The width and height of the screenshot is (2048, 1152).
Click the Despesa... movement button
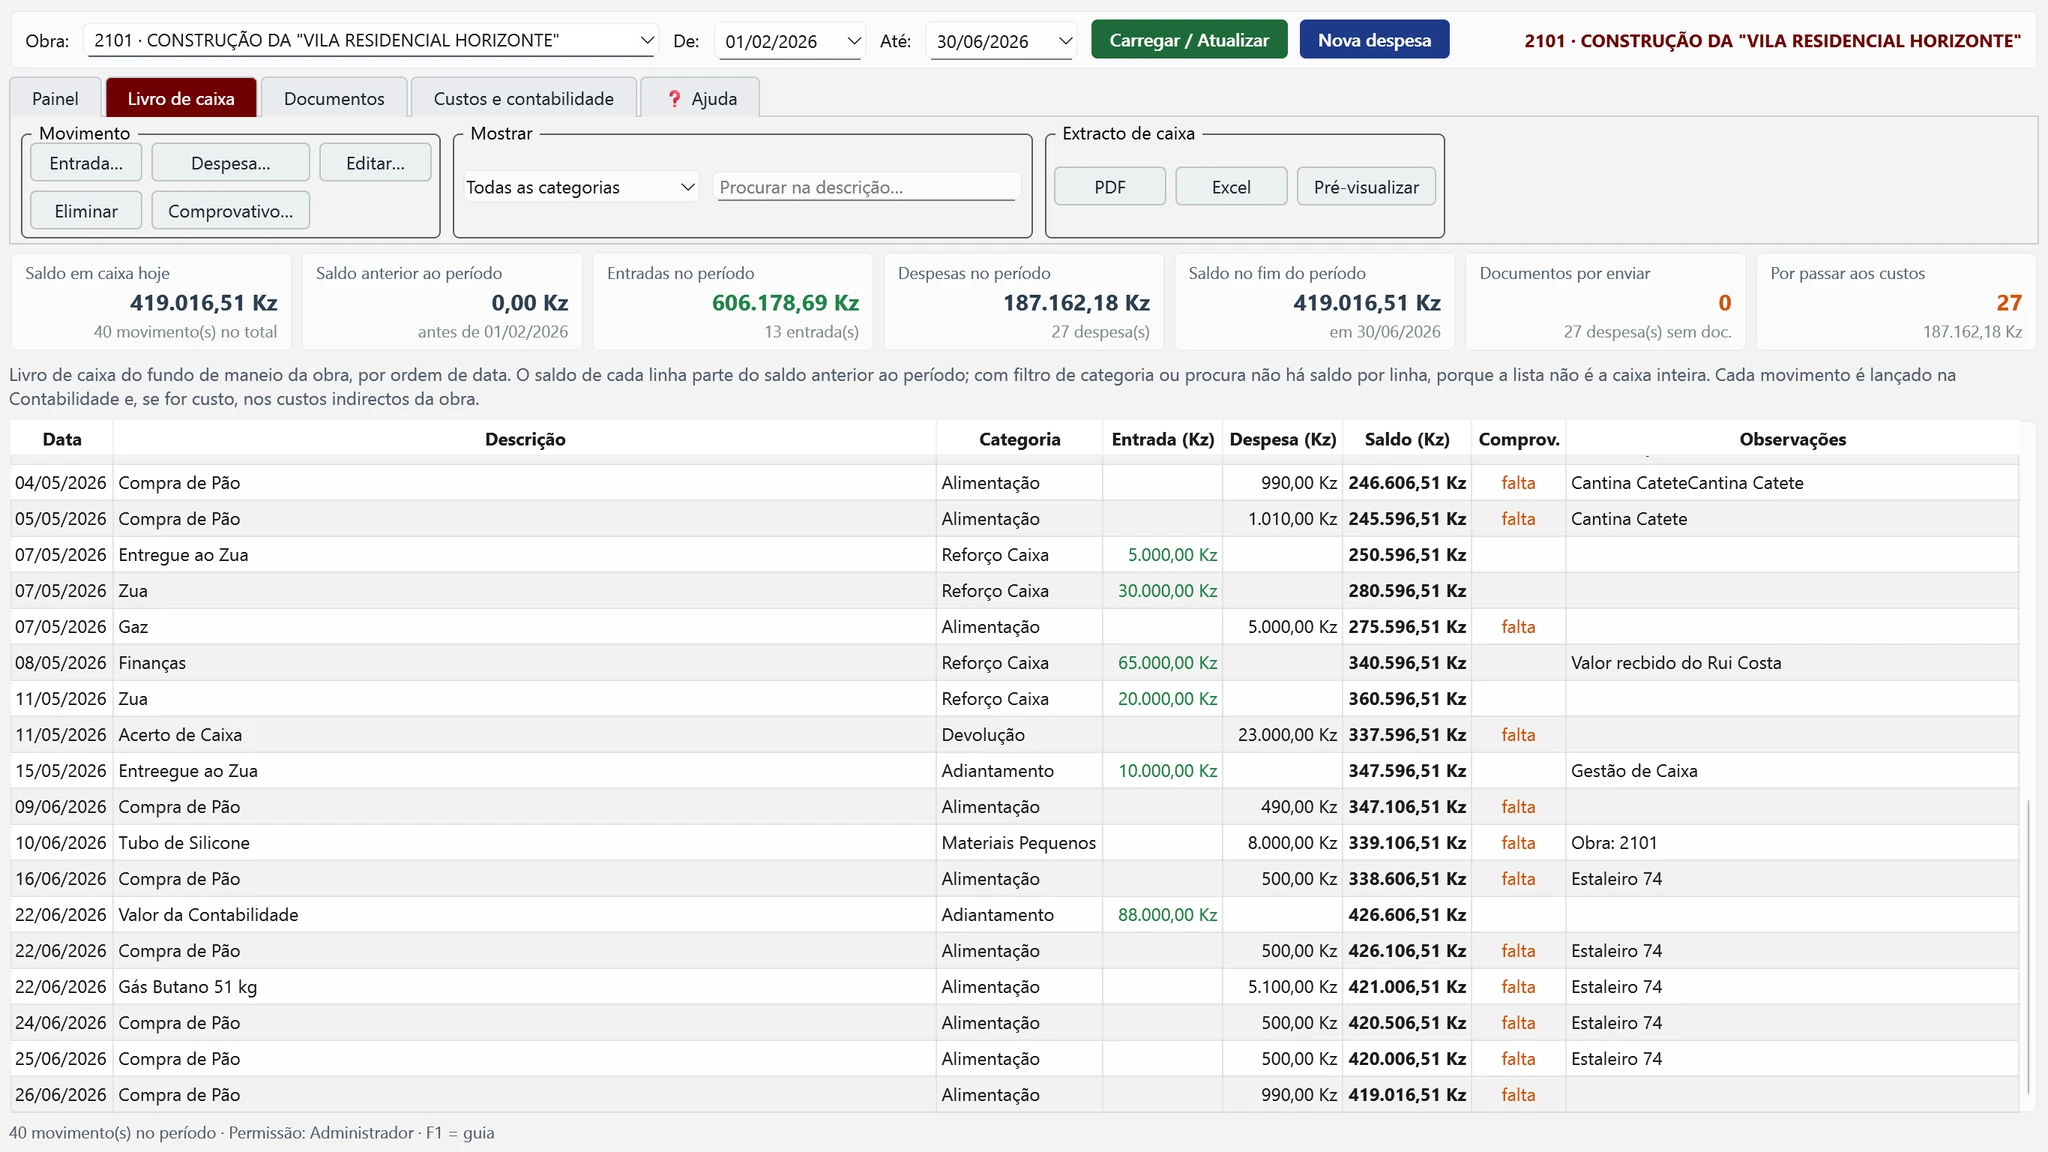(x=230, y=163)
